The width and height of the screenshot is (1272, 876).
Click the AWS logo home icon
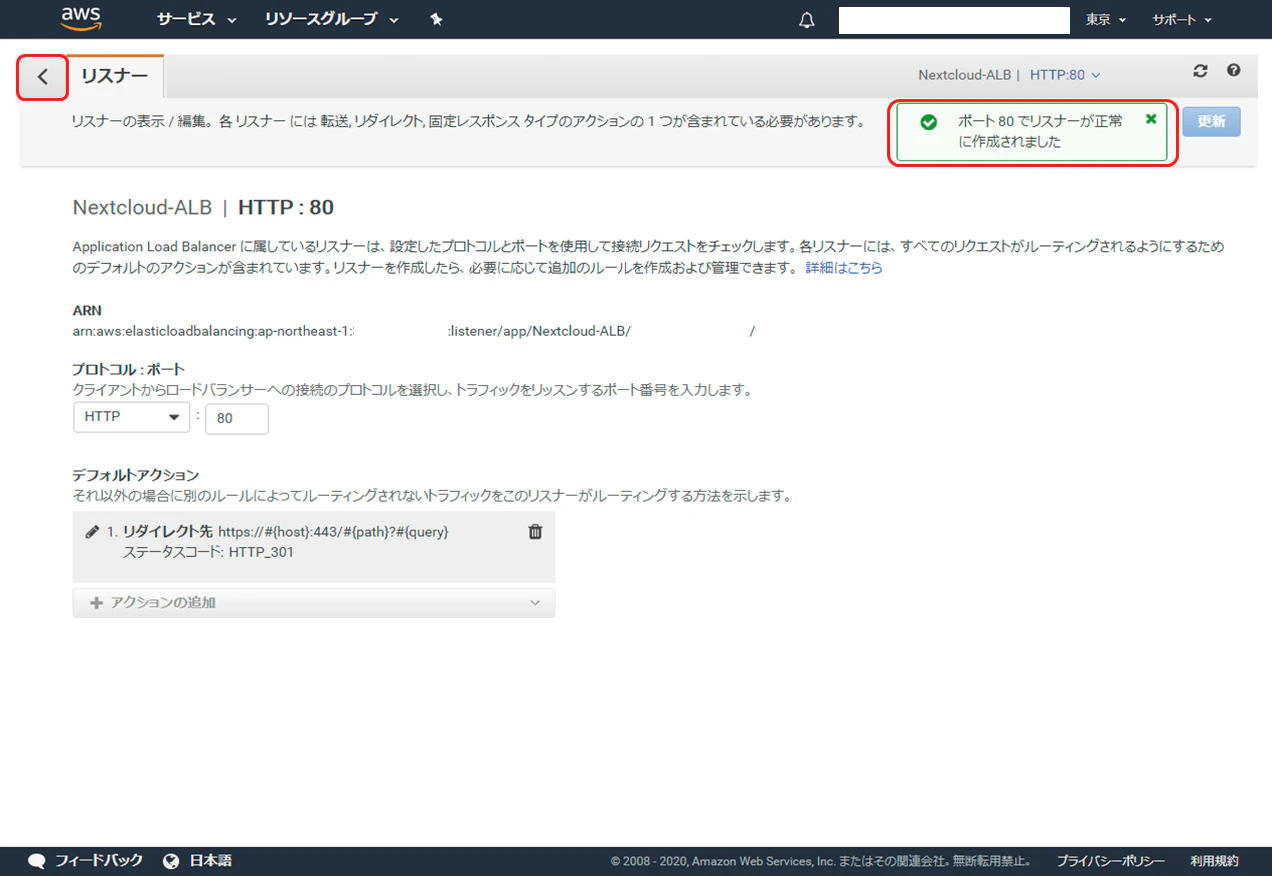(x=80, y=17)
